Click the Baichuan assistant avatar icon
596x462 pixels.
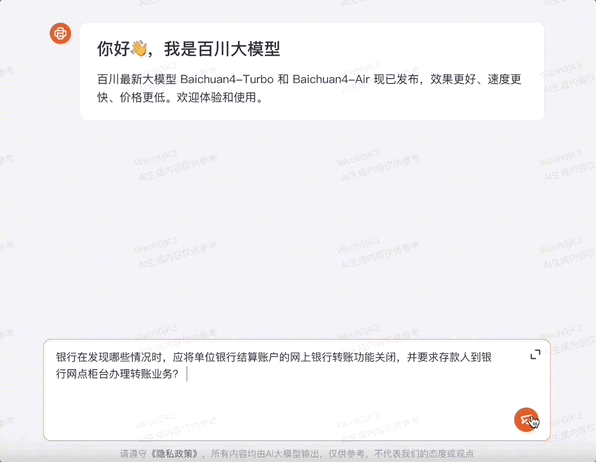(60, 33)
